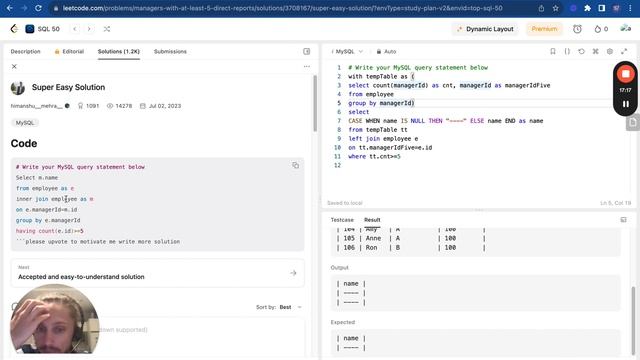Open author himanshu__mehra__ profile
640x360 pixels.
[x=37, y=106]
